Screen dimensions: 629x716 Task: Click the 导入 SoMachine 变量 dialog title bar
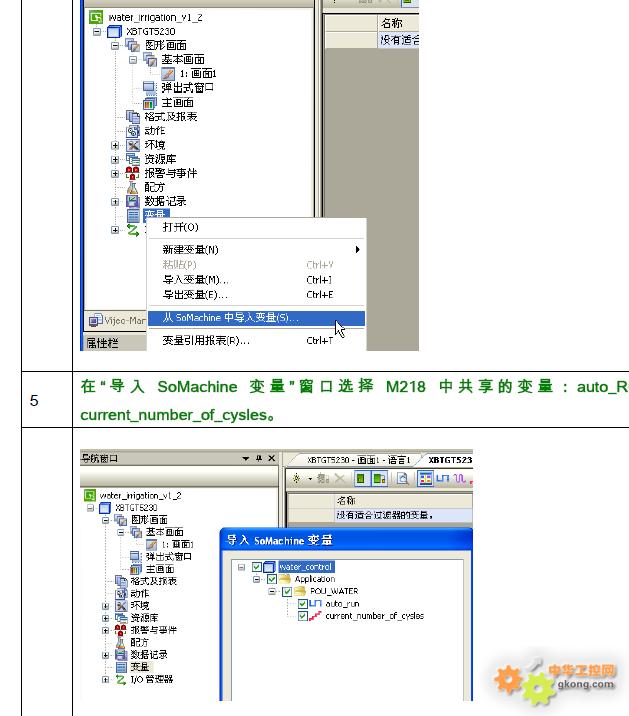coord(346,540)
